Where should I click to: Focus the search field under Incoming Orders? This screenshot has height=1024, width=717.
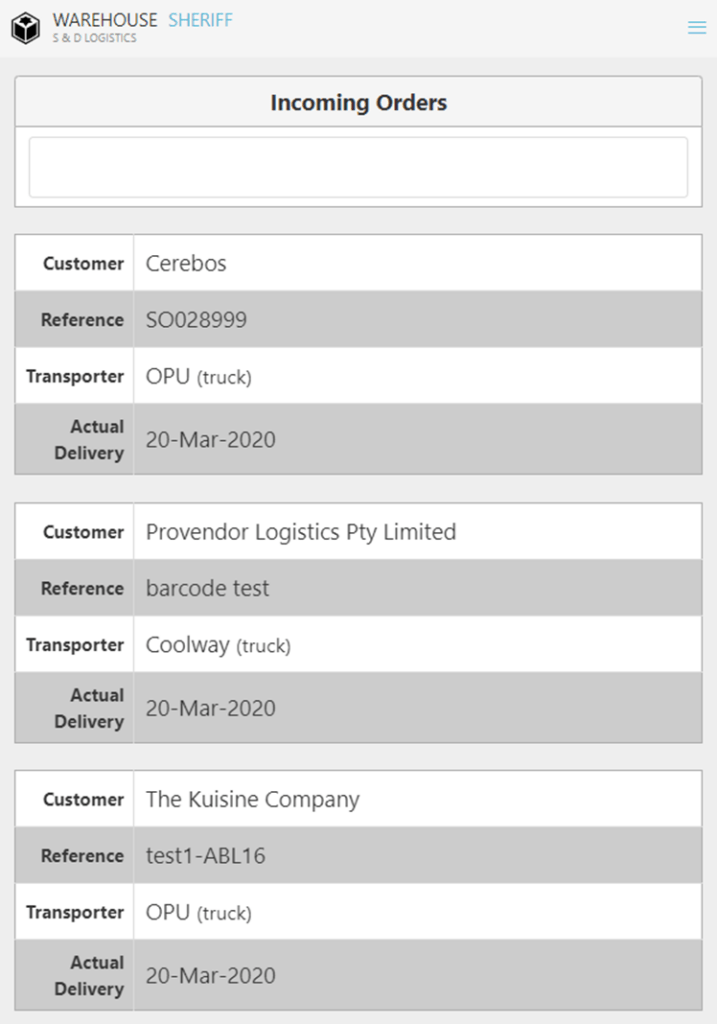point(358,167)
